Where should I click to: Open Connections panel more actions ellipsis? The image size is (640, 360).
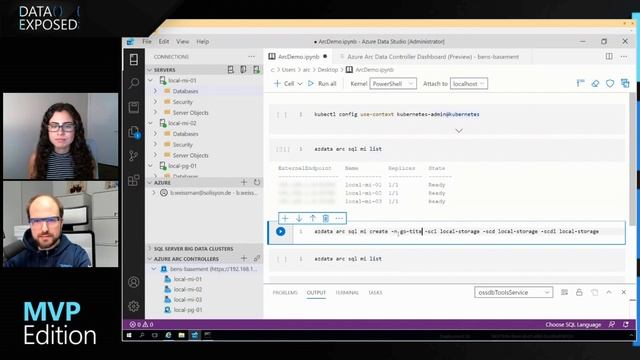click(x=251, y=57)
